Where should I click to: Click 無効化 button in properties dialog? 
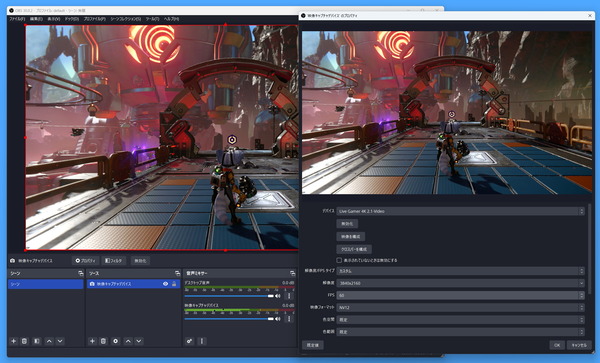pyautogui.click(x=347, y=224)
